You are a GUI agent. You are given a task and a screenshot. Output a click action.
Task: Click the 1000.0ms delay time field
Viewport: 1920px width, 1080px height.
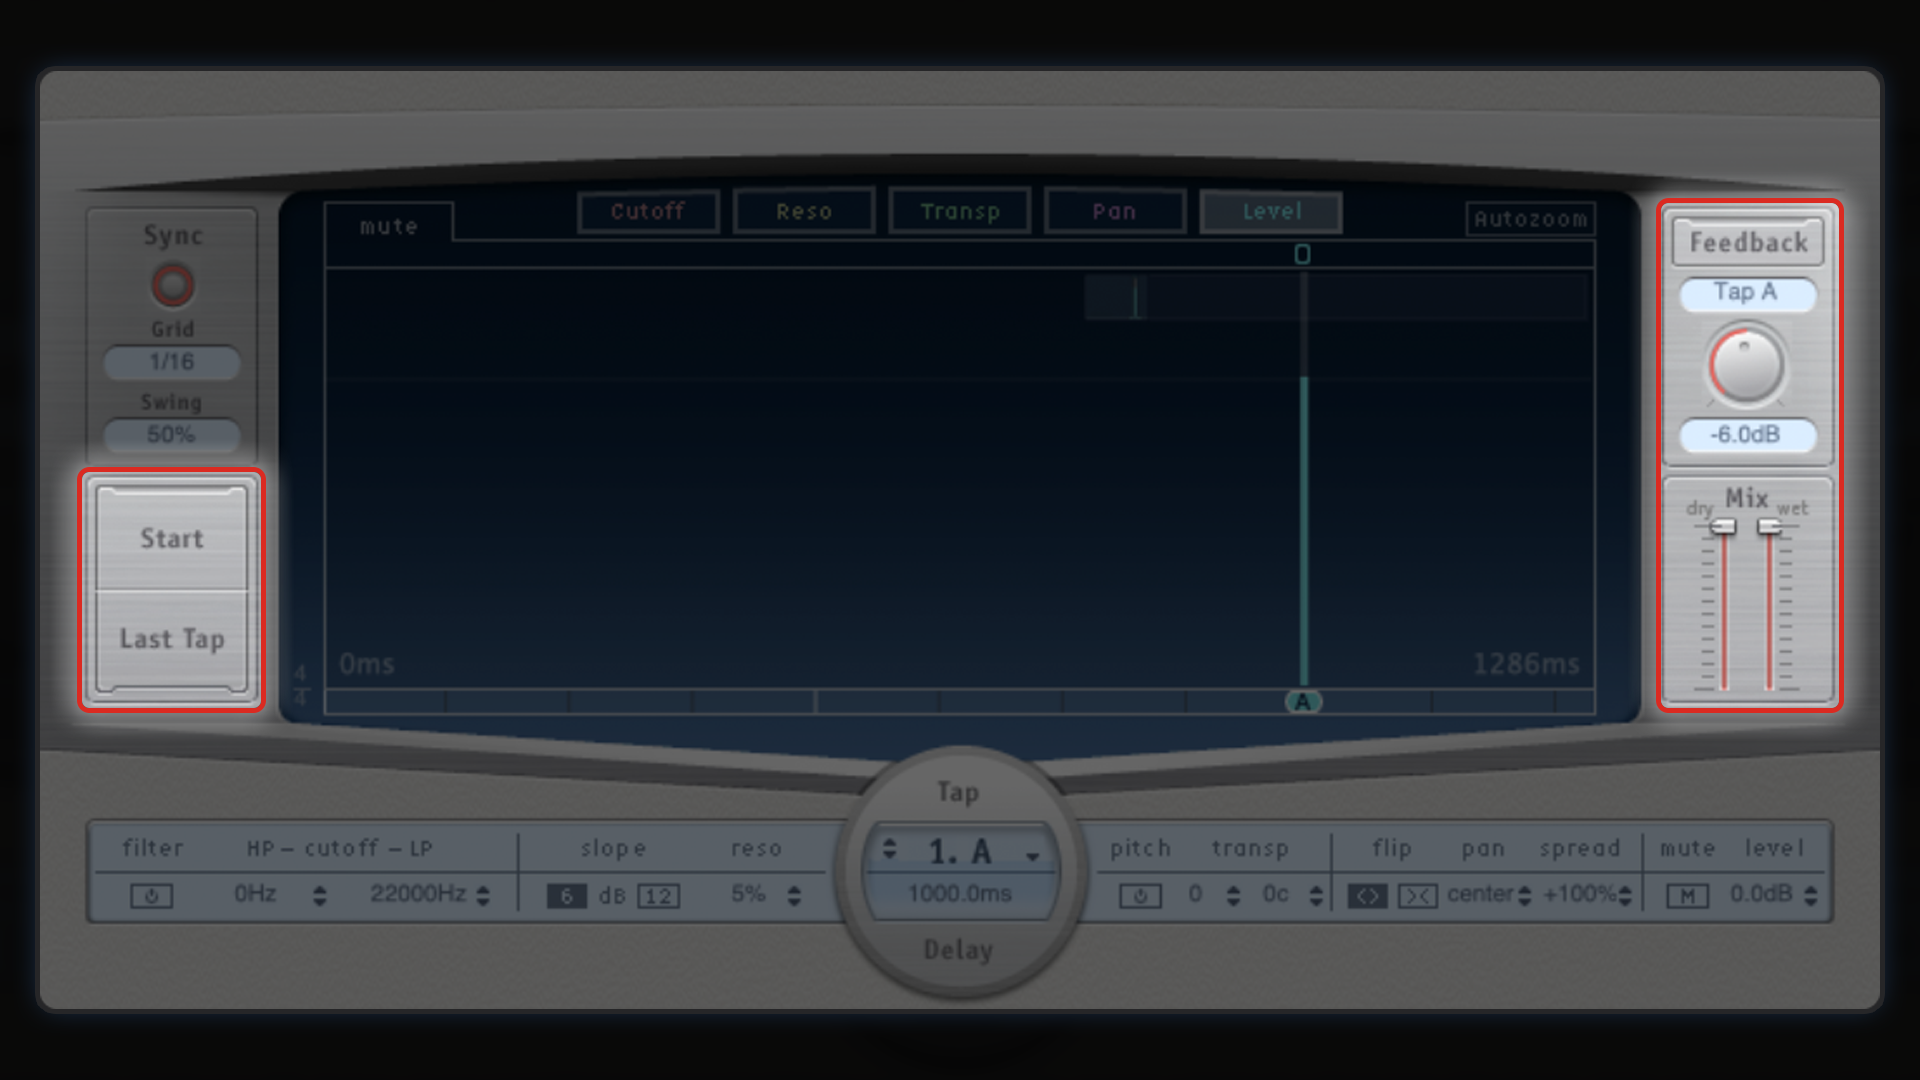point(959,894)
